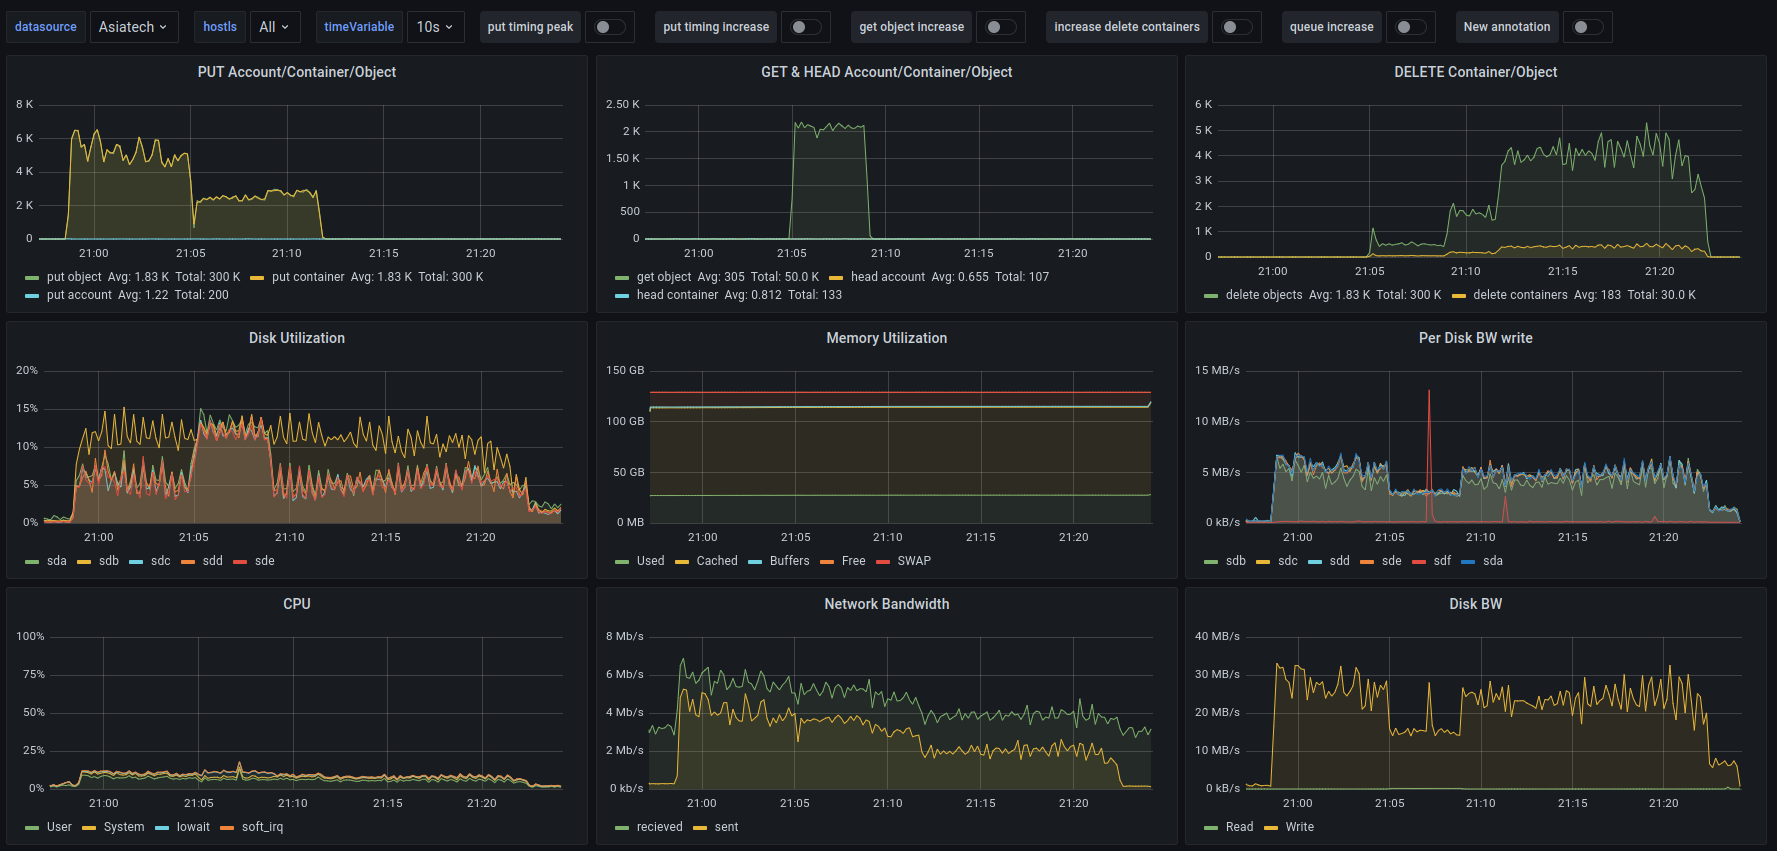
Task: Click Write legend entry in Disk BW
Action: point(1299,827)
